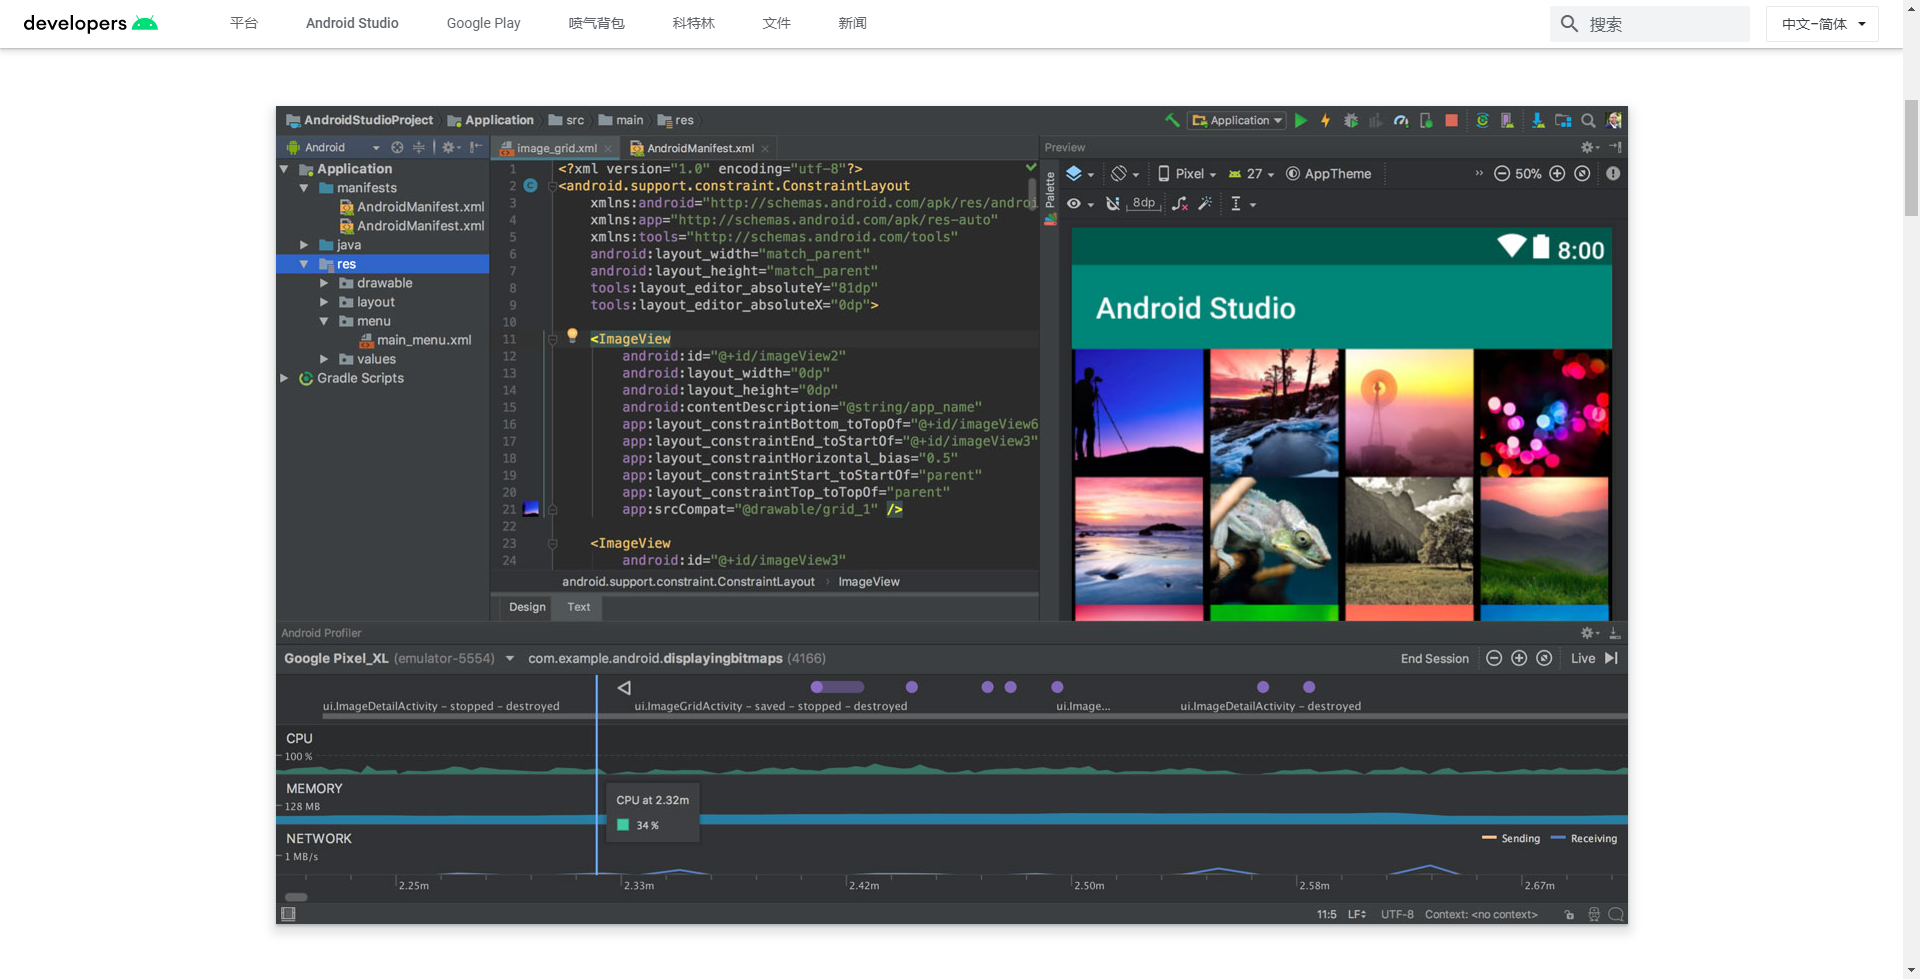The height and width of the screenshot is (979, 1920).
Task: Click the user avatar in IDE toolbar
Action: (x=1613, y=120)
